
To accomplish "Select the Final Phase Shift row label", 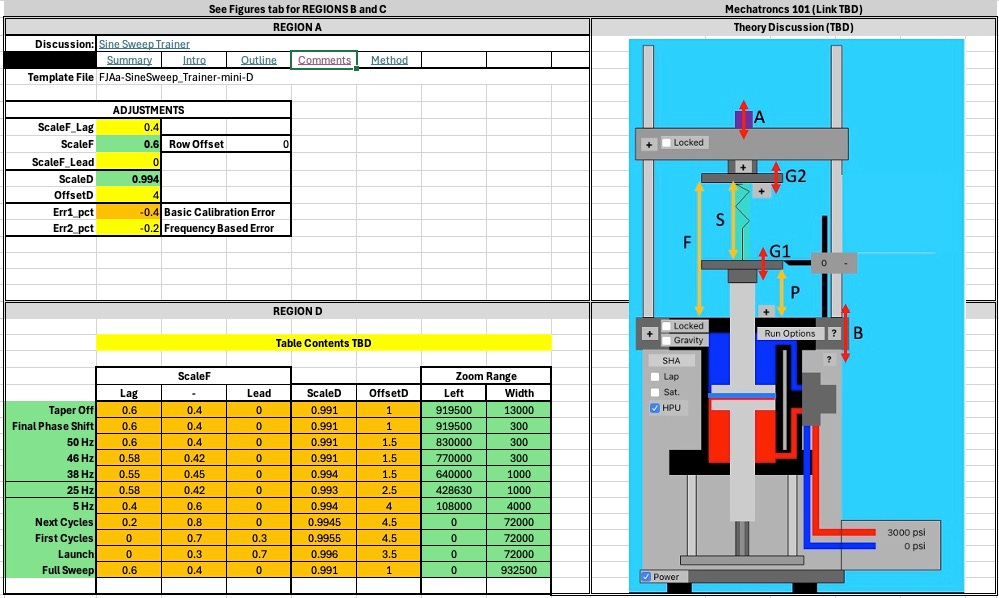I will pyautogui.click(x=51, y=426).
